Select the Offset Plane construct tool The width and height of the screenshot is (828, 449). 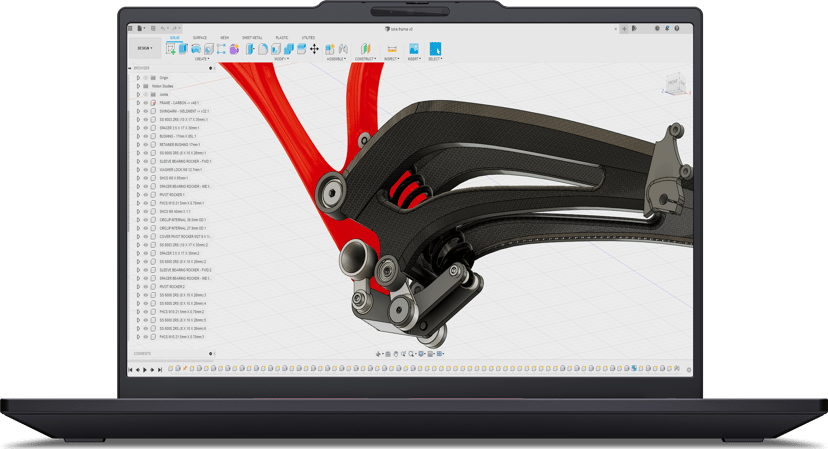(365, 49)
